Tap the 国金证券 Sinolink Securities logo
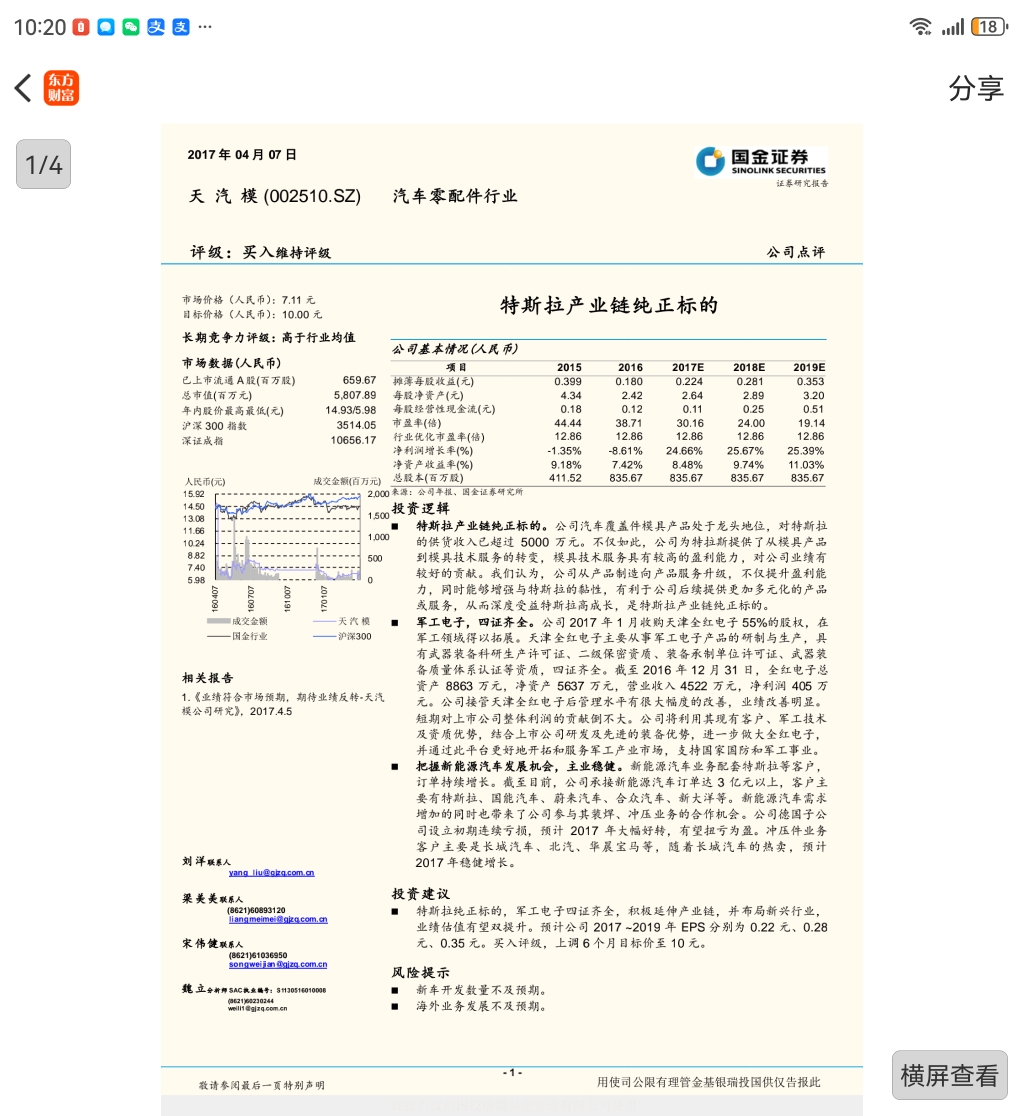 [x=761, y=162]
